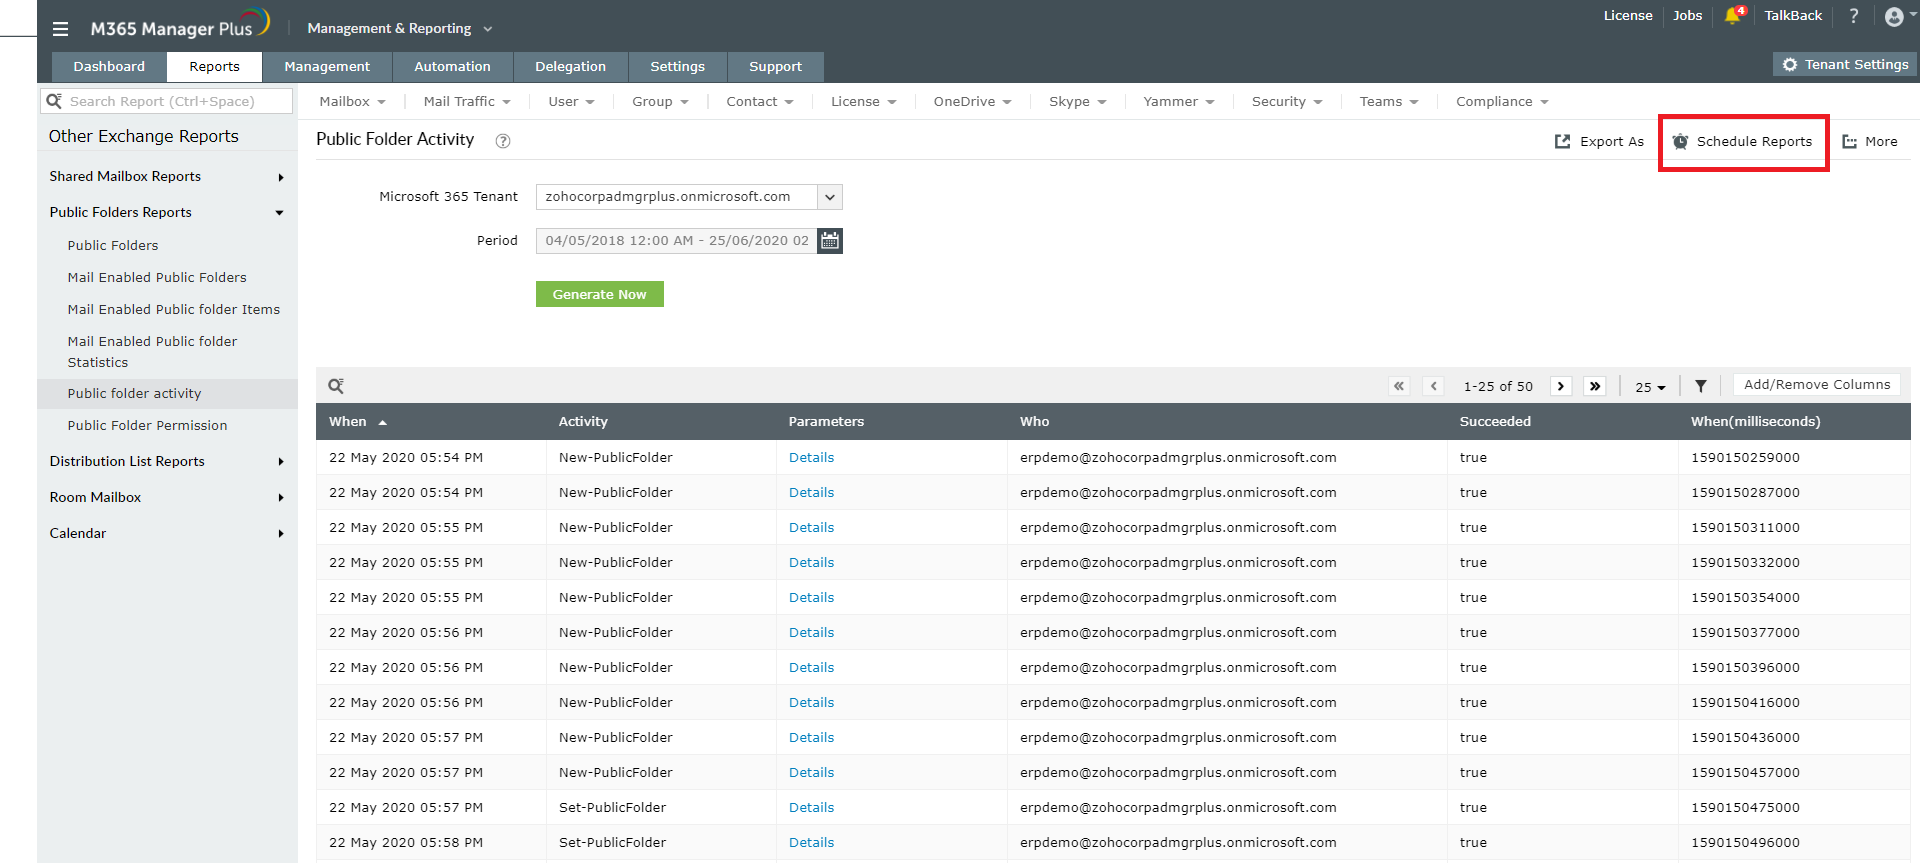The height and width of the screenshot is (863, 1920).
Task: Switch to the Settings tab
Action: [677, 67]
